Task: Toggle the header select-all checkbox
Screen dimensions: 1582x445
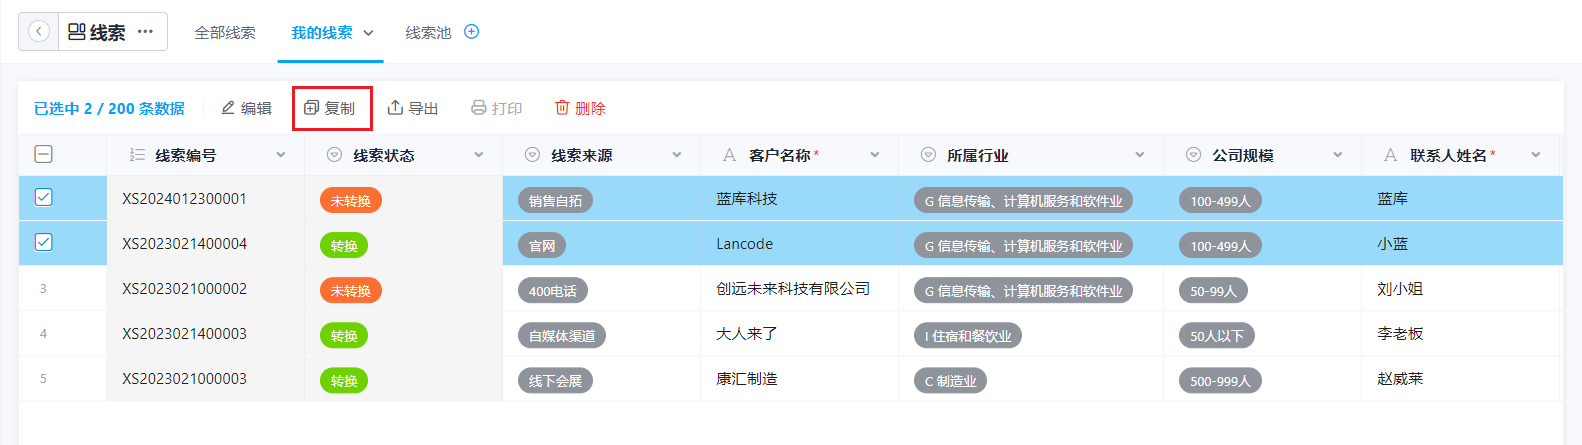Action: click(x=43, y=154)
